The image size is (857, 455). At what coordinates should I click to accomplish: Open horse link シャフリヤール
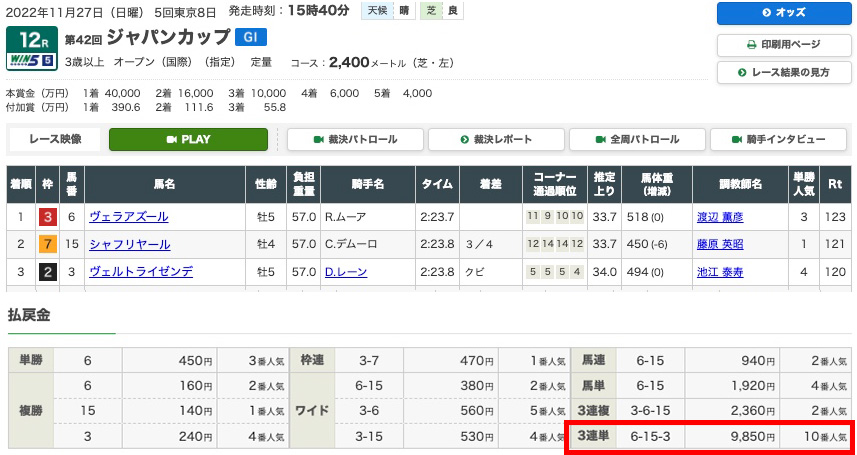(130, 244)
